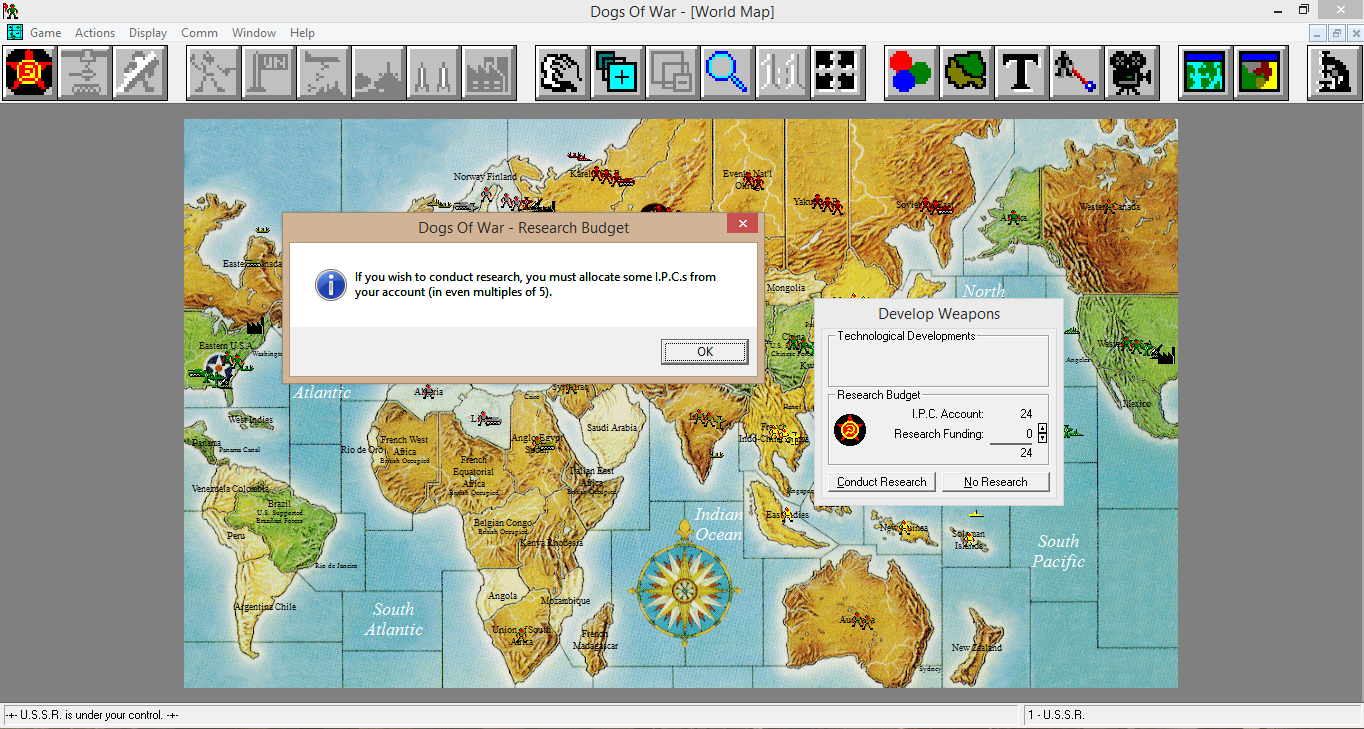The width and height of the screenshot is (1364, 729).
Task: Click the greyed 1:1 scale toolbar icon
Action: (x=782, y=73)
